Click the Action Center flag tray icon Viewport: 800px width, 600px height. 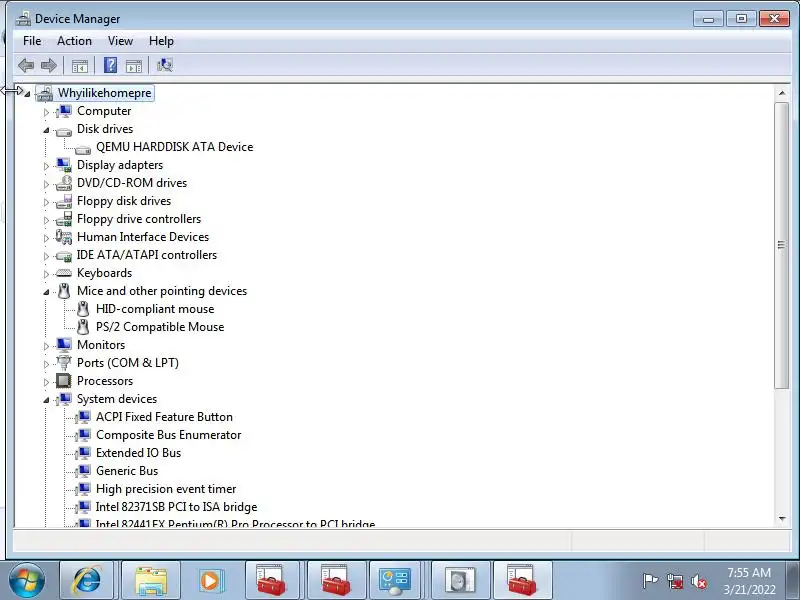pyautogui.click(x=650, y=581)
